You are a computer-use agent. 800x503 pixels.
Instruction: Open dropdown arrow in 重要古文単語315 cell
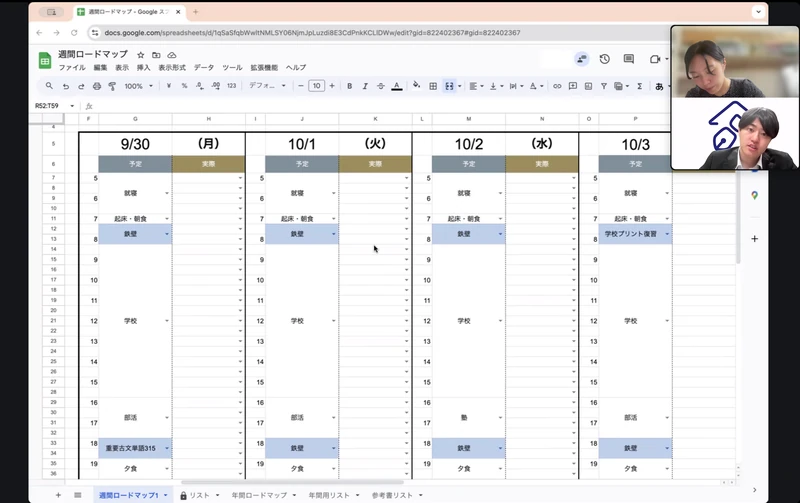coord(167,448)
